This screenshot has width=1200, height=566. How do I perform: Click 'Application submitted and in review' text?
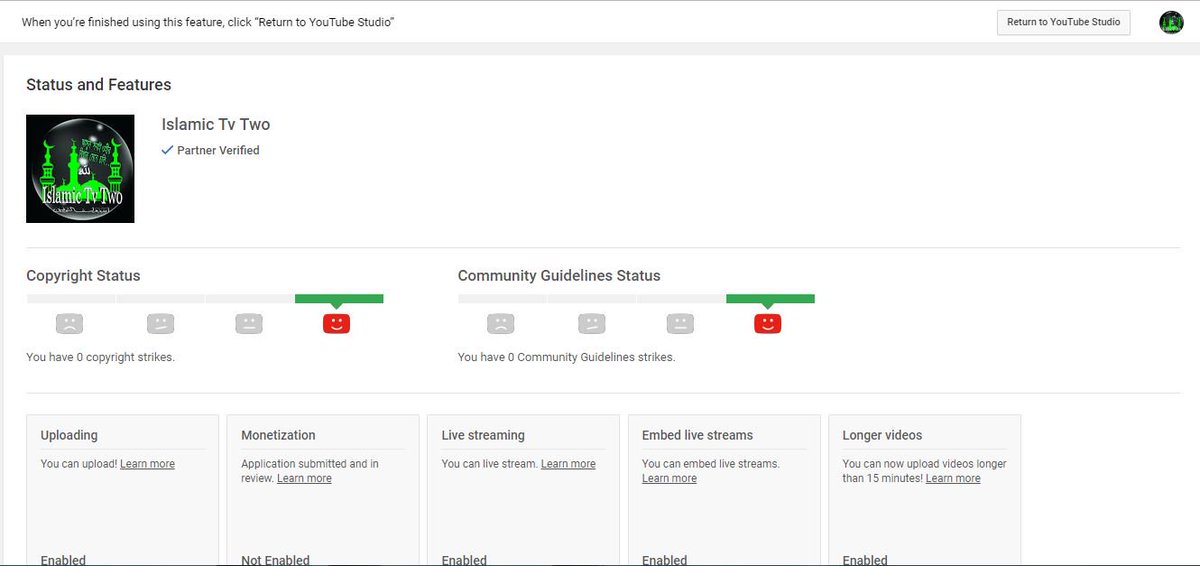[310, 471]
